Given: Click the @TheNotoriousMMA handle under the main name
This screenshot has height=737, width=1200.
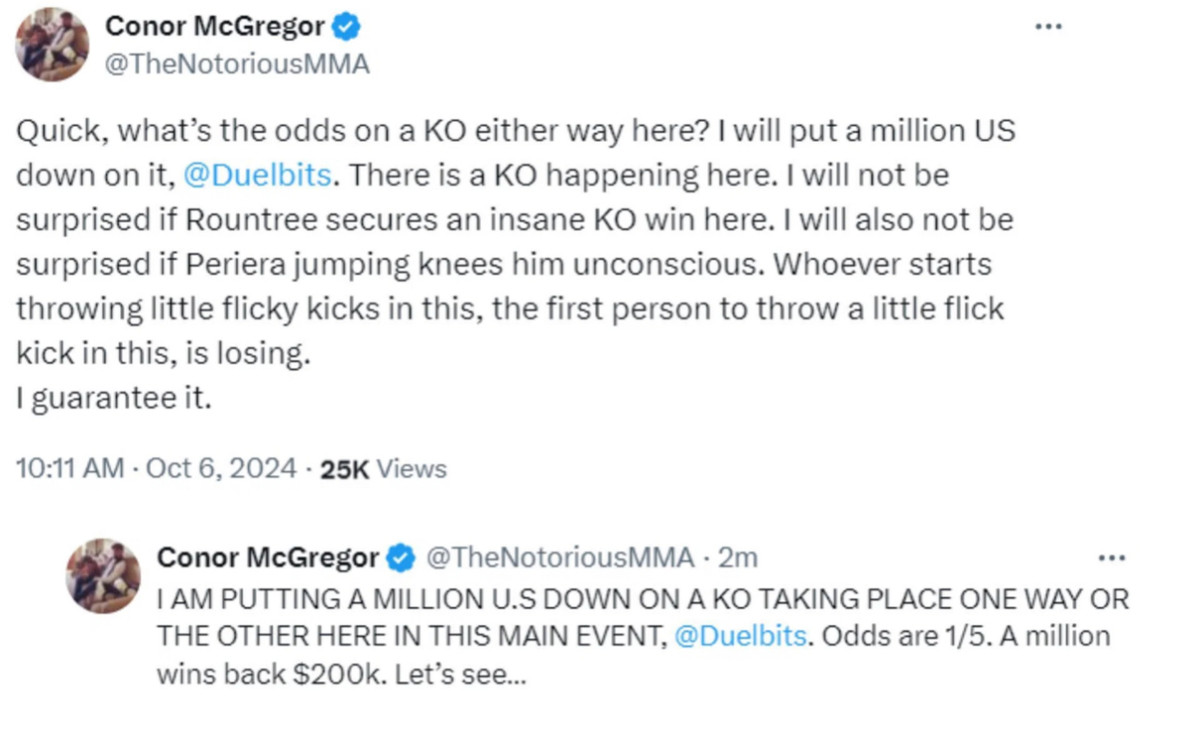Looking at the screenshot, I should coord(237,65).
